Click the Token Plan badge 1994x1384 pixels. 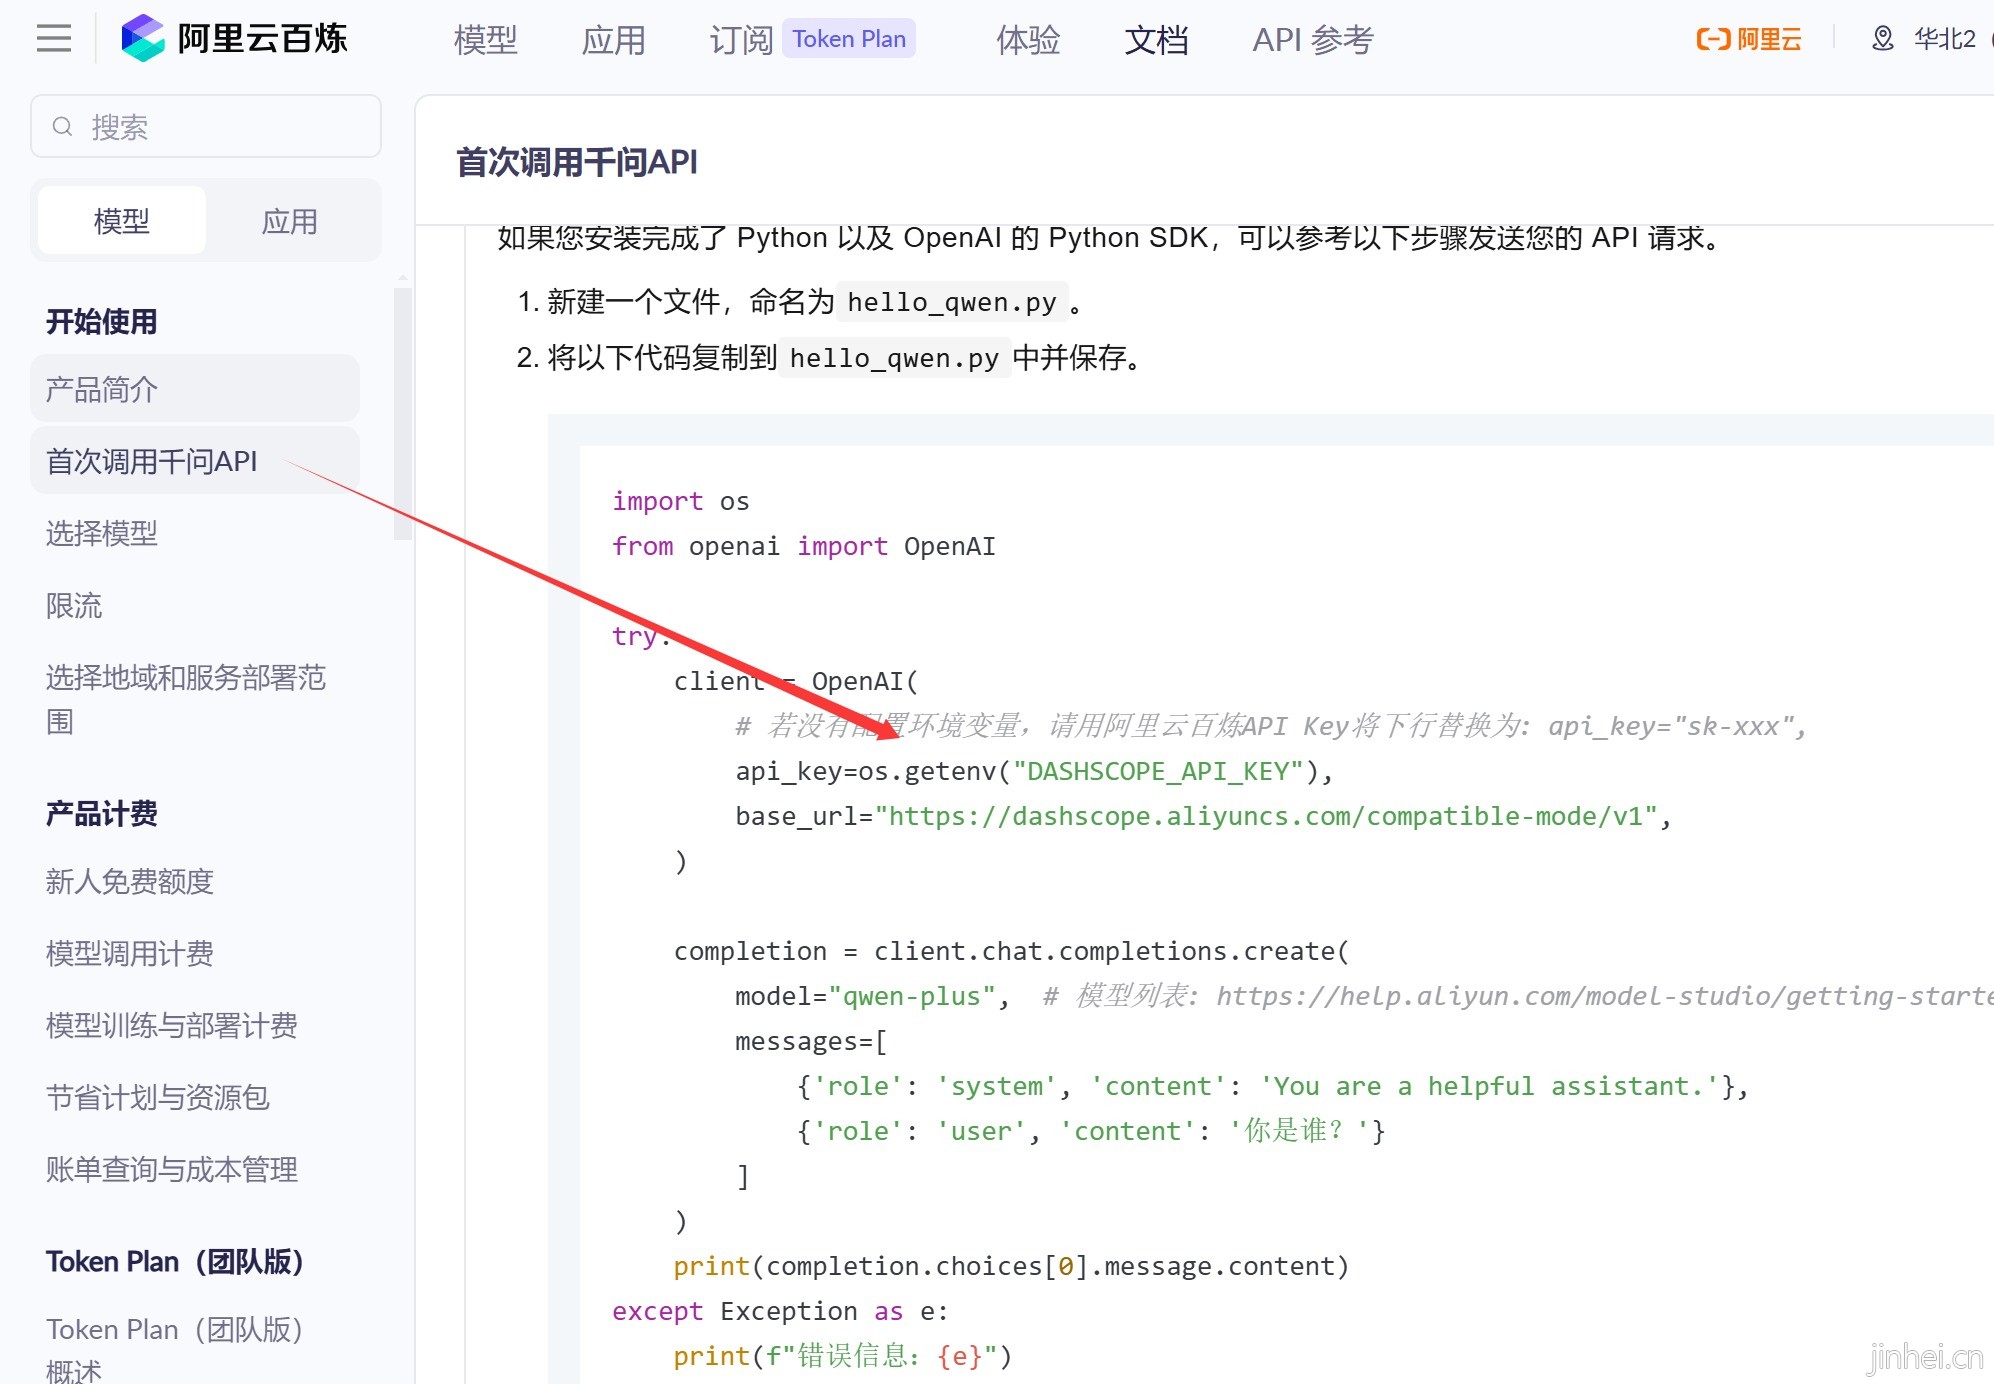[849, 39]
